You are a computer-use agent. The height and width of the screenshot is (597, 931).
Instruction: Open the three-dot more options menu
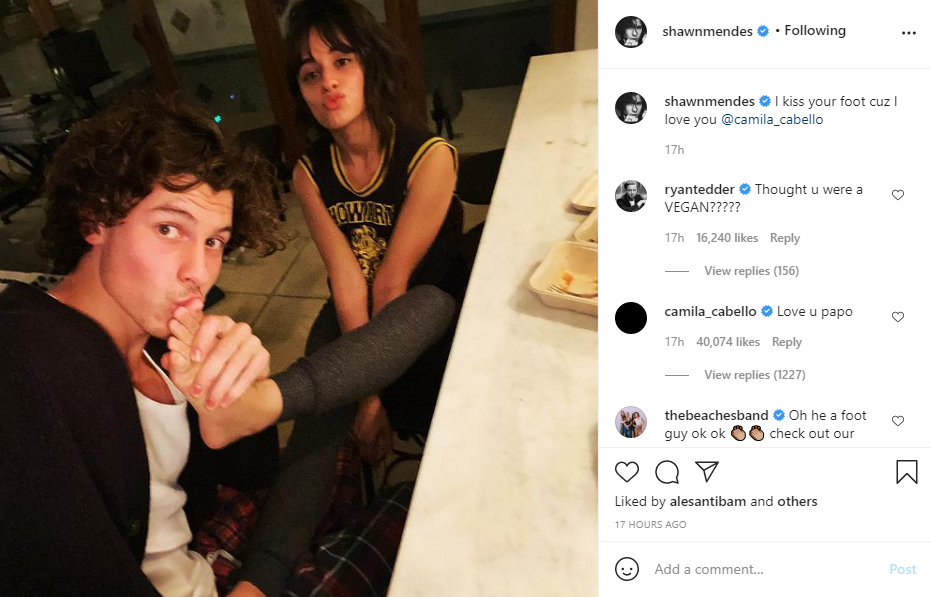pyautogui.click(x=908, y=33)
